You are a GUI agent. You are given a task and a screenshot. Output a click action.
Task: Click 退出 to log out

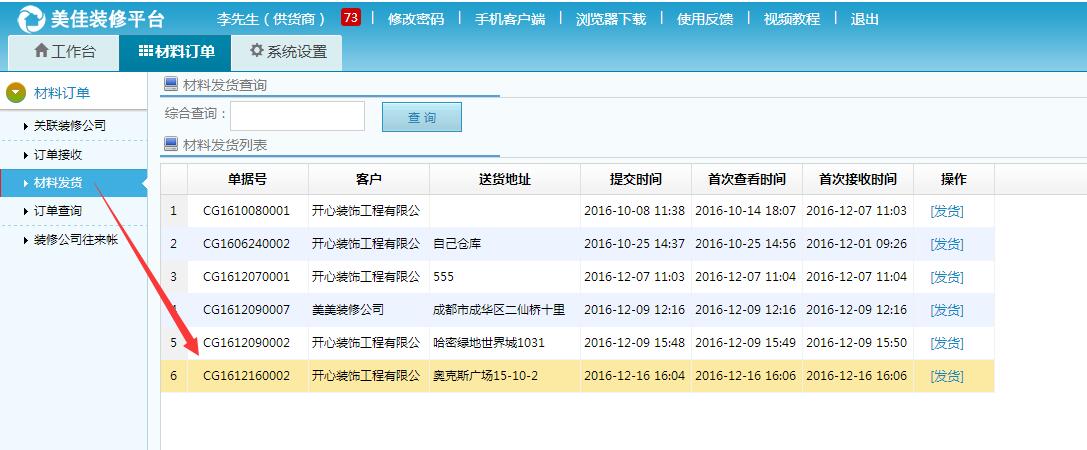click(864, 19)
